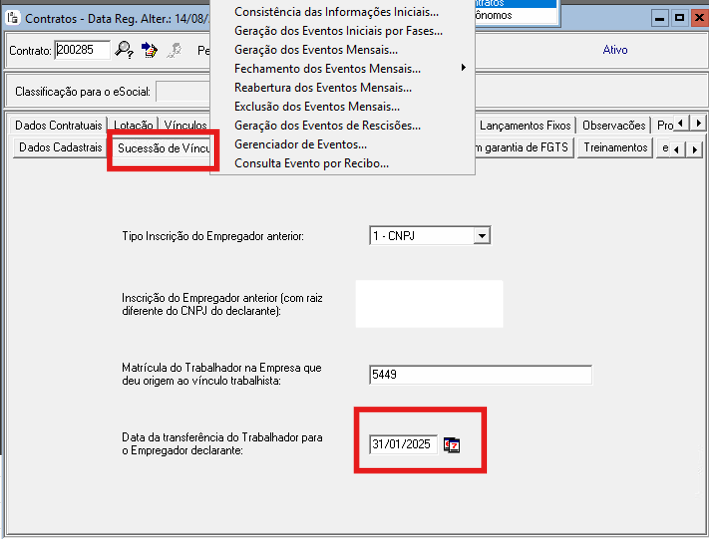Click the Contratos window title bar icon
The image size is (709, 539).
point(13,18)
